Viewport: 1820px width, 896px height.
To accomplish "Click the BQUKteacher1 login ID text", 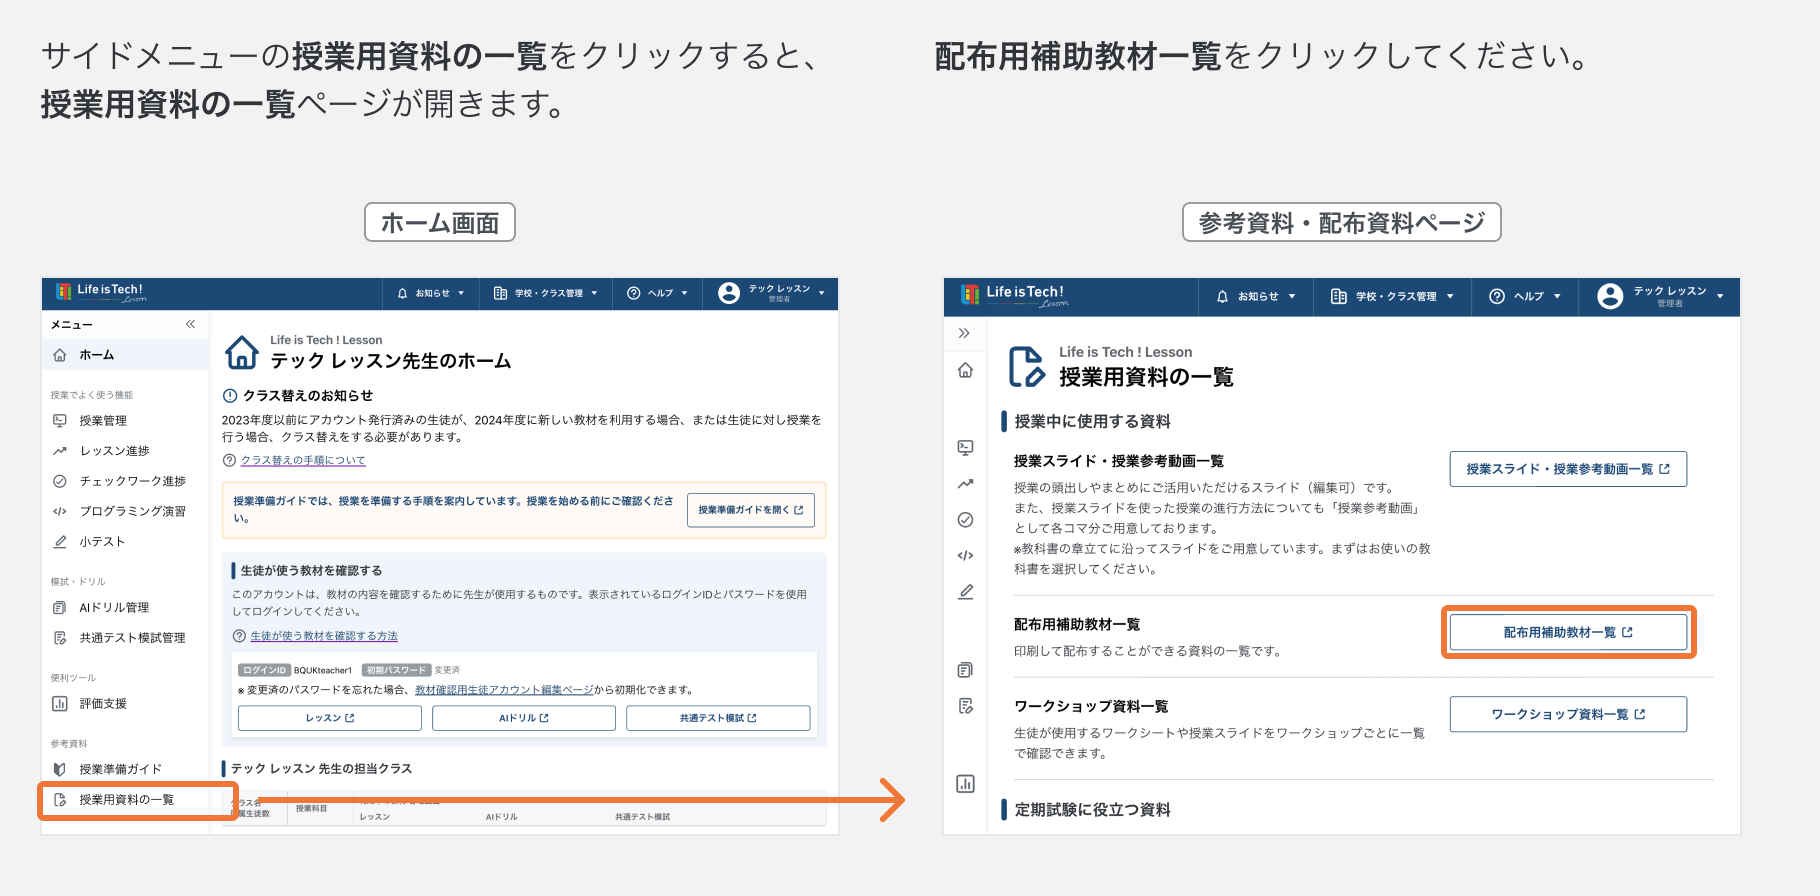I will coord(323,670).
